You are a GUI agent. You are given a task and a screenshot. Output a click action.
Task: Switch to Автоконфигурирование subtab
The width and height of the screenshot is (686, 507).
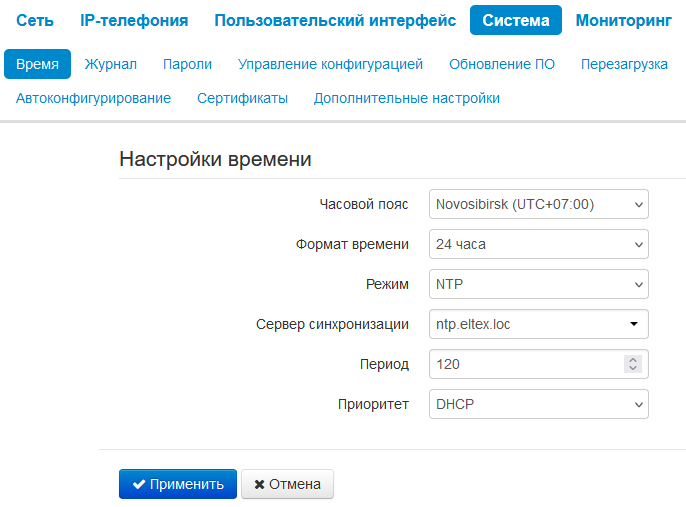(93, 98)
